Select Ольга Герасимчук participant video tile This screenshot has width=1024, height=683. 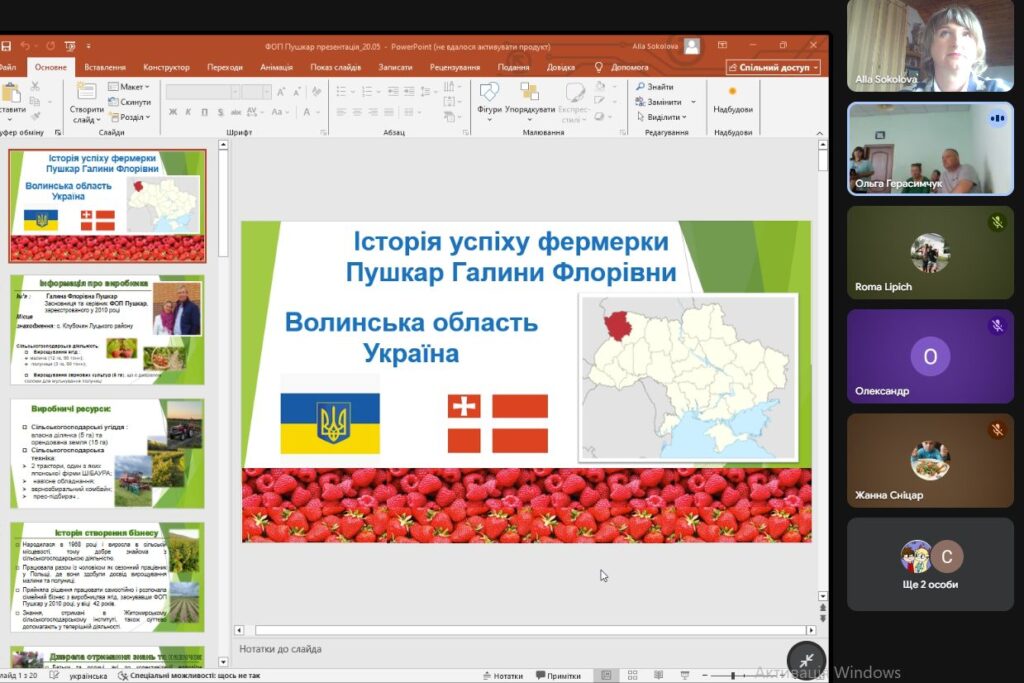pyautogui.click(x=930, y=149)
